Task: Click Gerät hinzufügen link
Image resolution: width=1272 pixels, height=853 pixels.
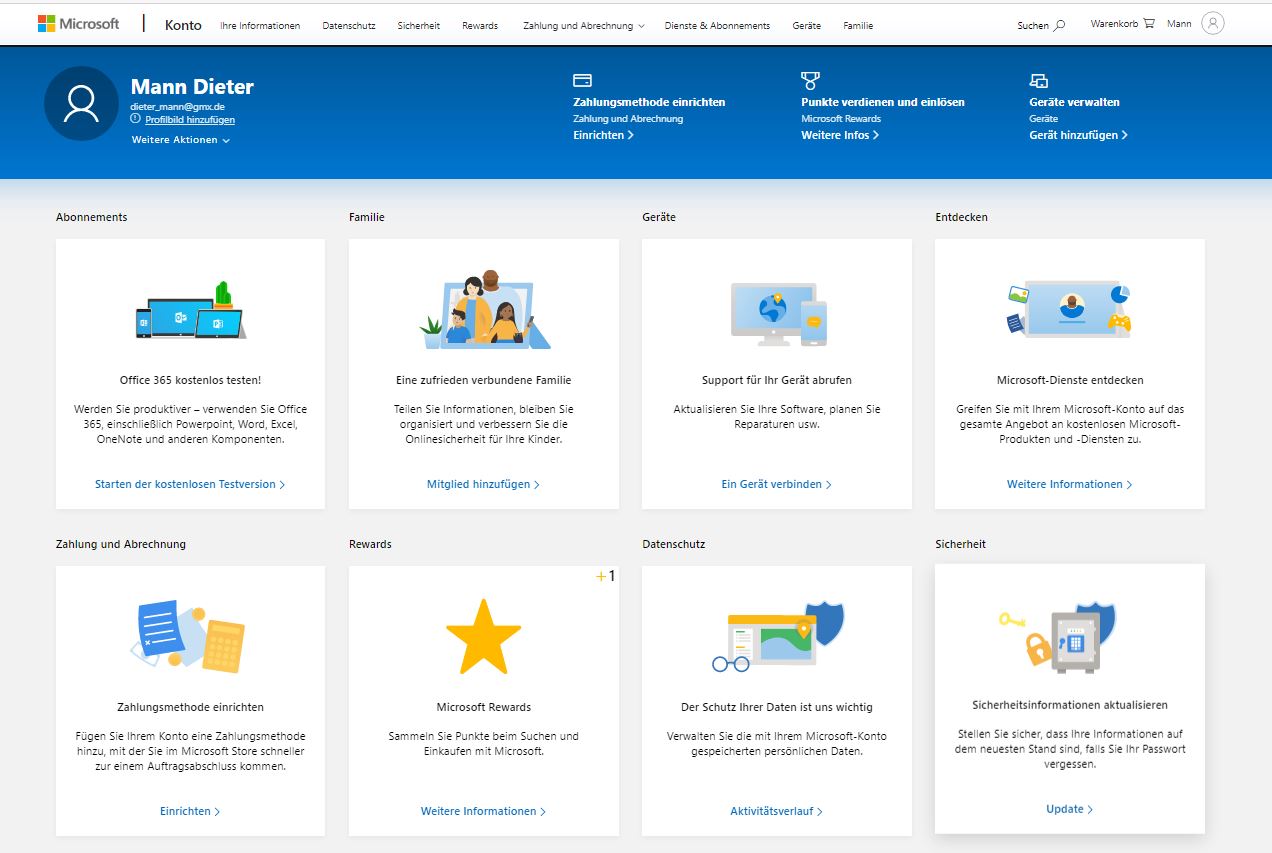Action: (1078, 135)
